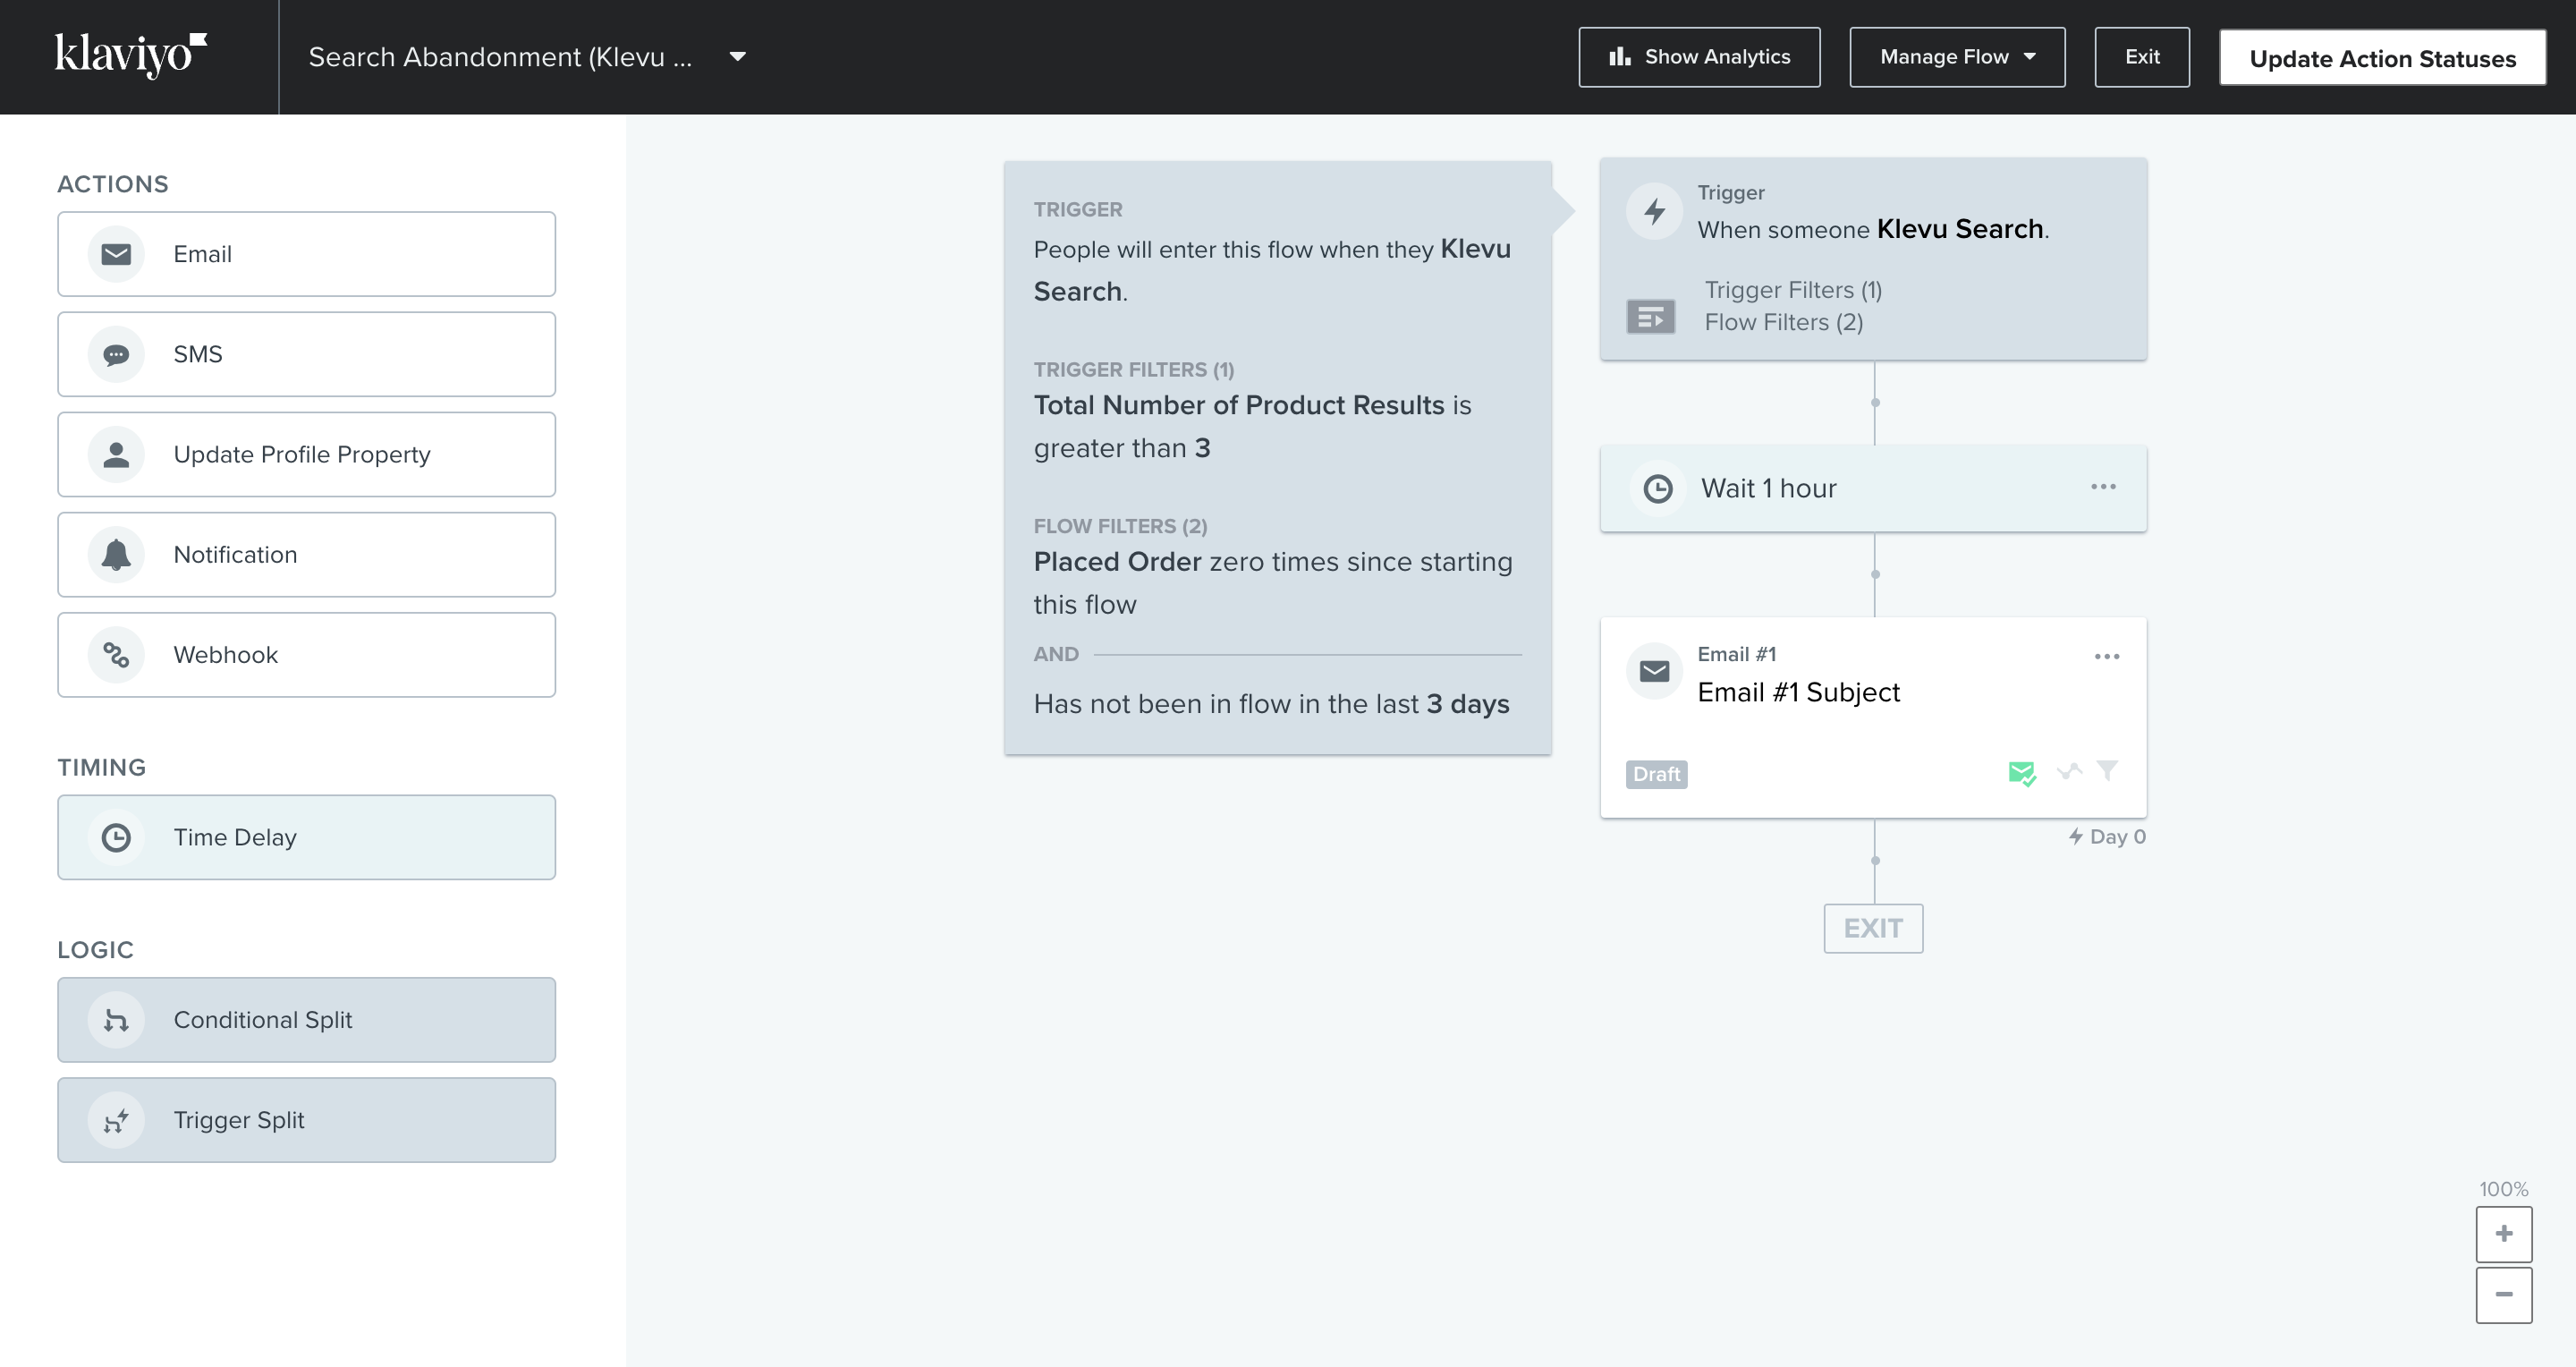Open the Klevu Search trigger card
Screen dimensions: 2576x1367
[x=1873, y=259]
